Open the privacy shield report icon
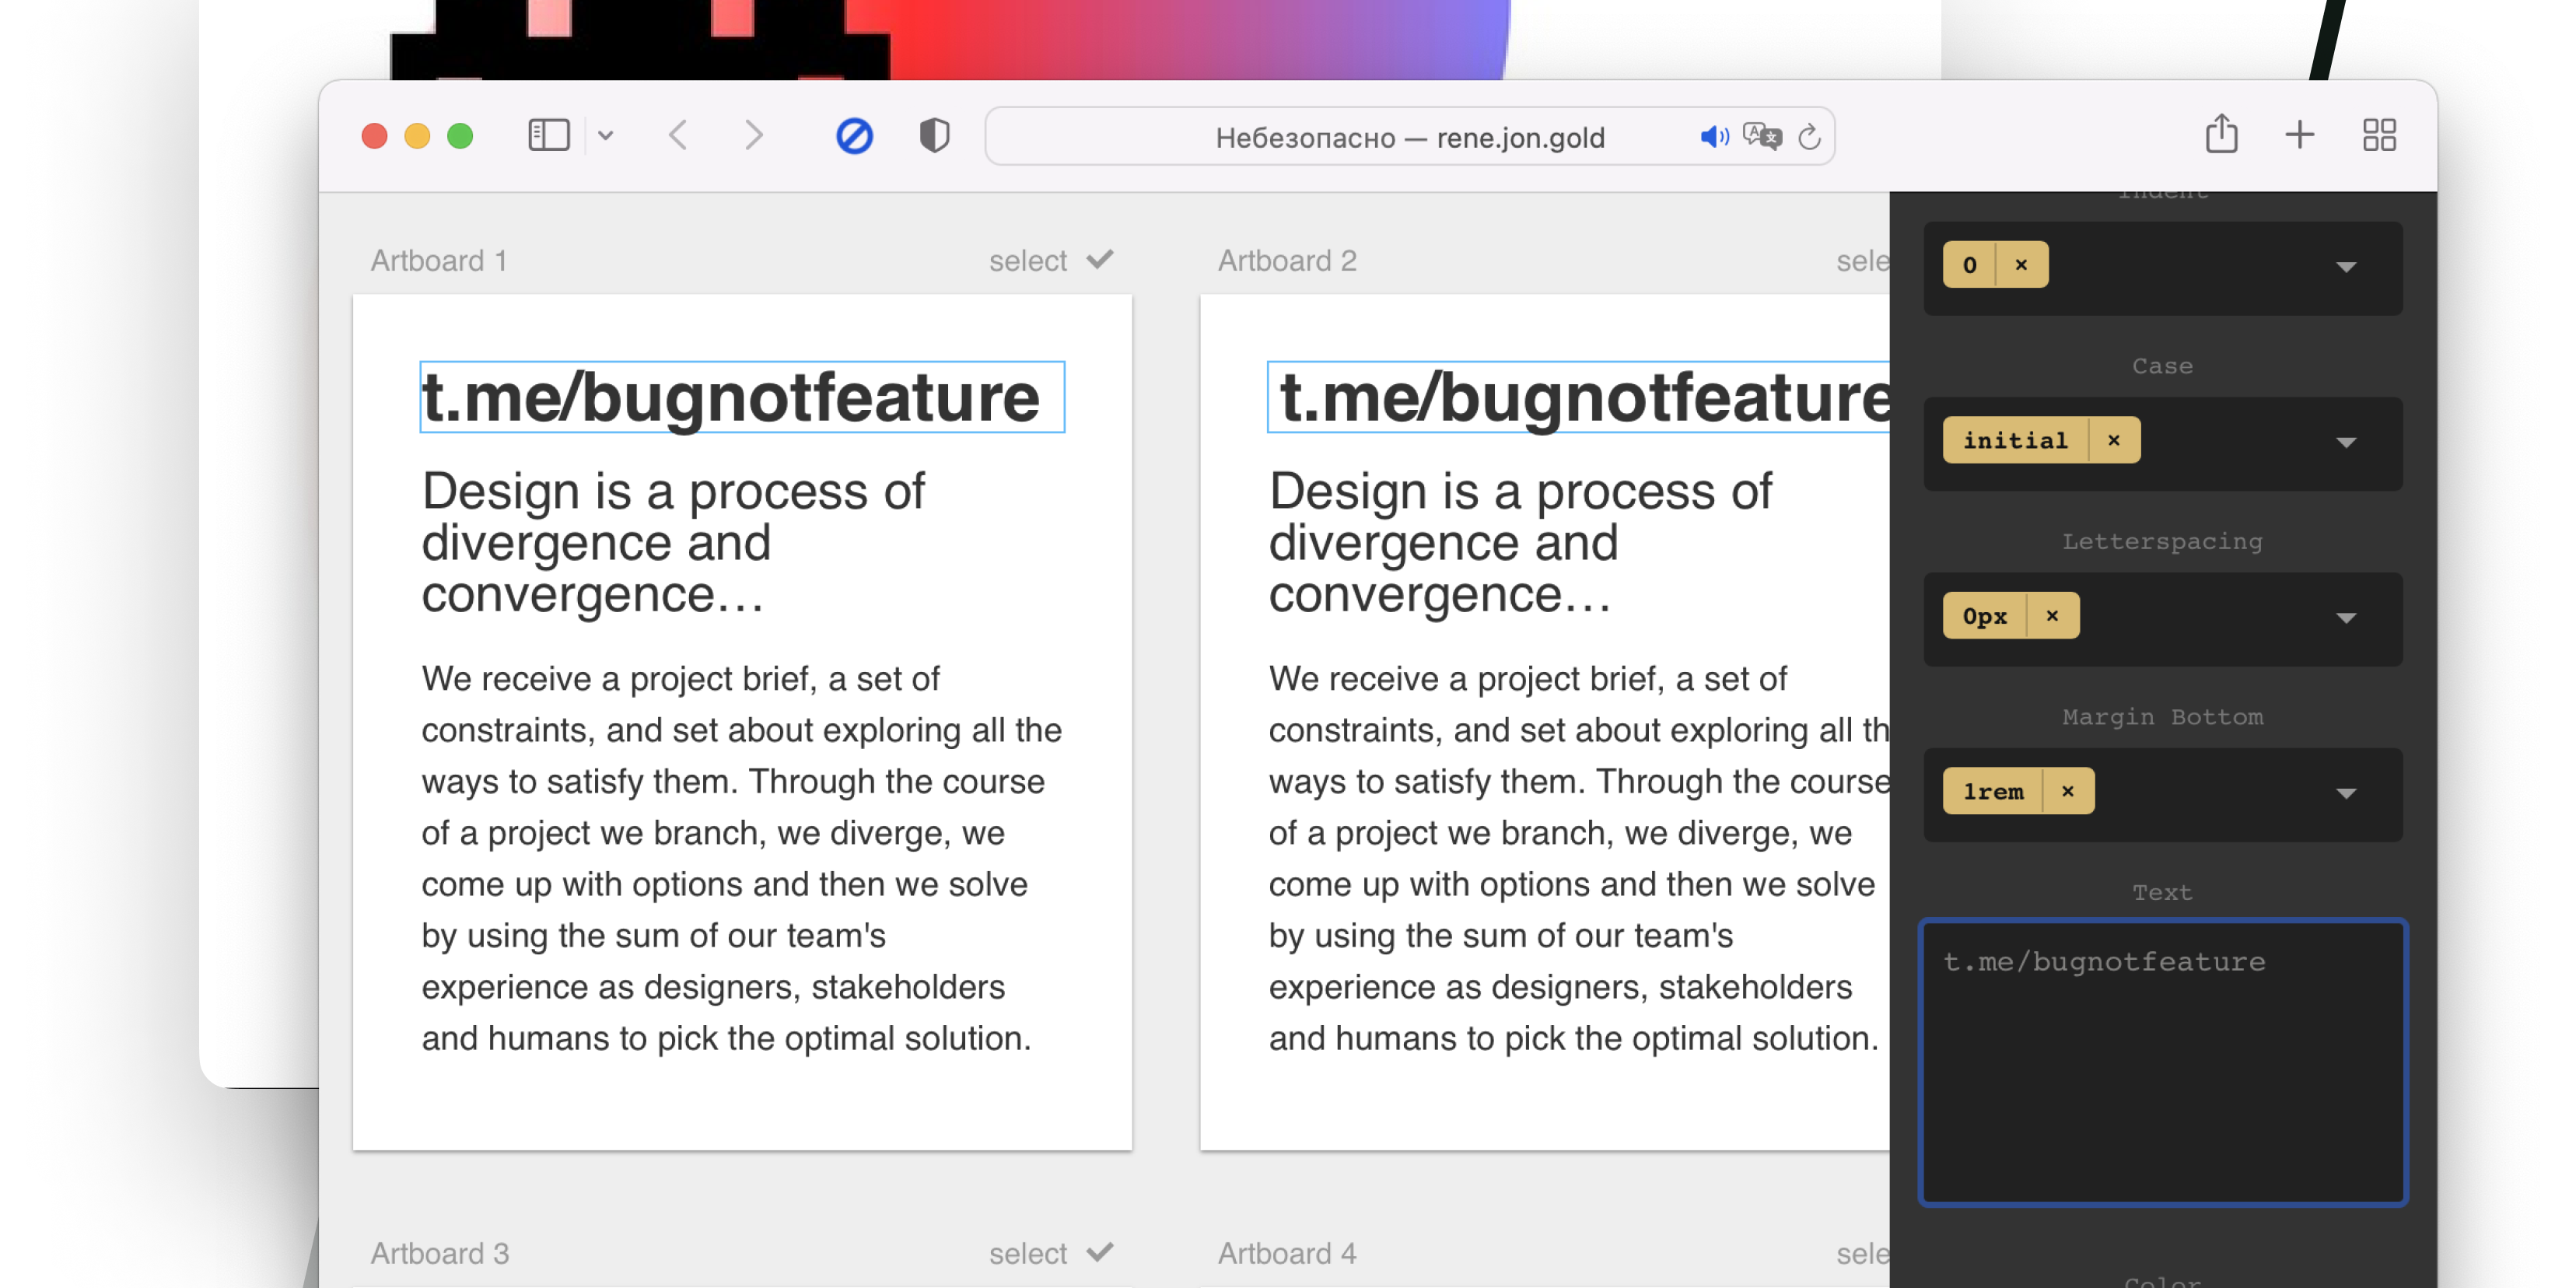 point(934,135)
